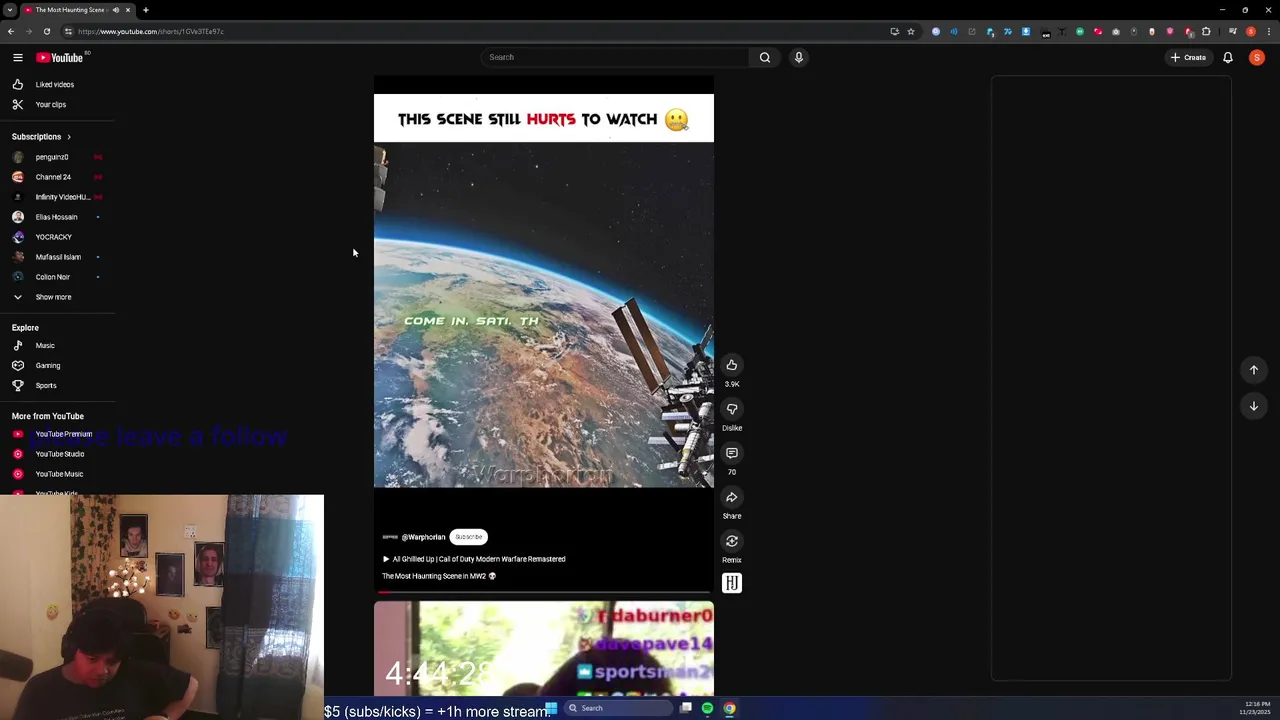This screenshot has width=1280, height=720.
Task: Click the taskbar clock
Action: [x=1256, y=708]
